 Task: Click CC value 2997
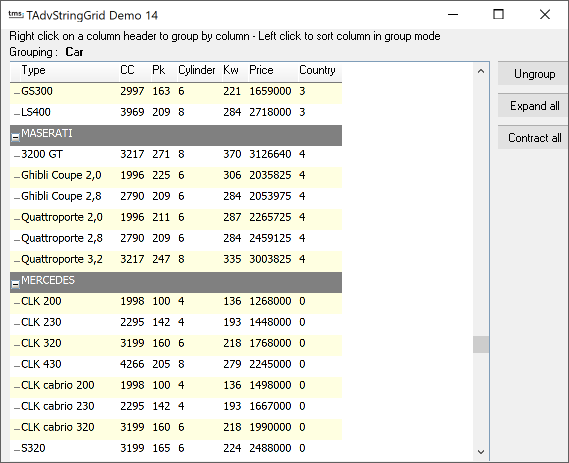(132, 91)
